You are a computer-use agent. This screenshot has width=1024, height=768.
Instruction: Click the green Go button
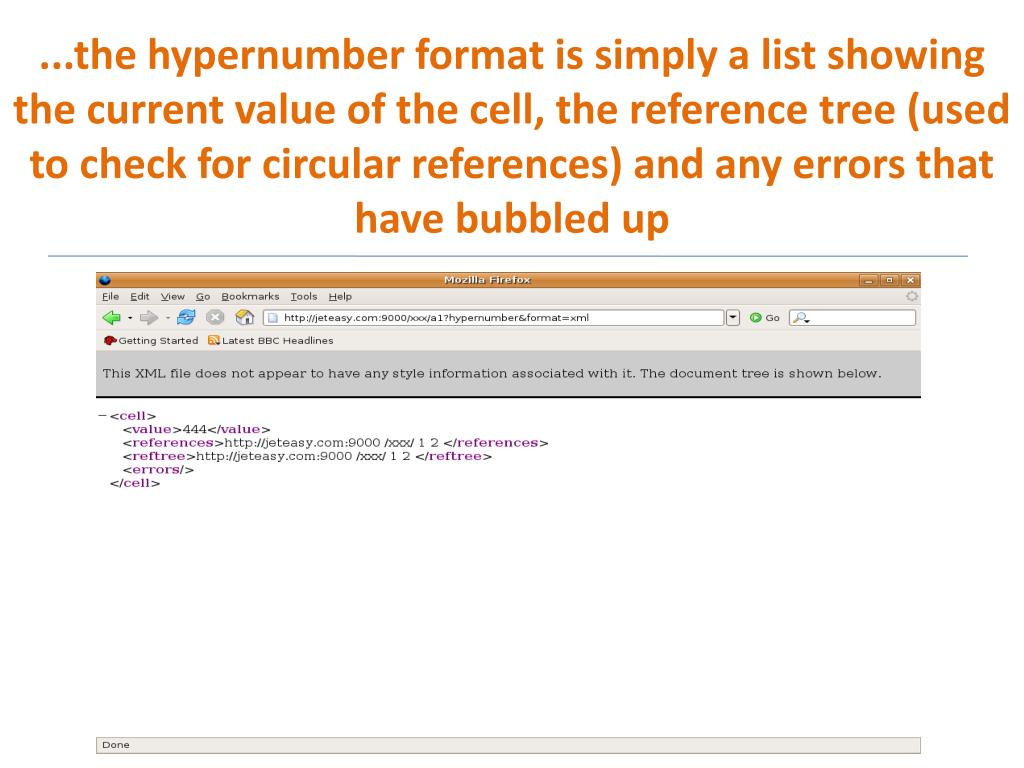(x=765, y=317)
